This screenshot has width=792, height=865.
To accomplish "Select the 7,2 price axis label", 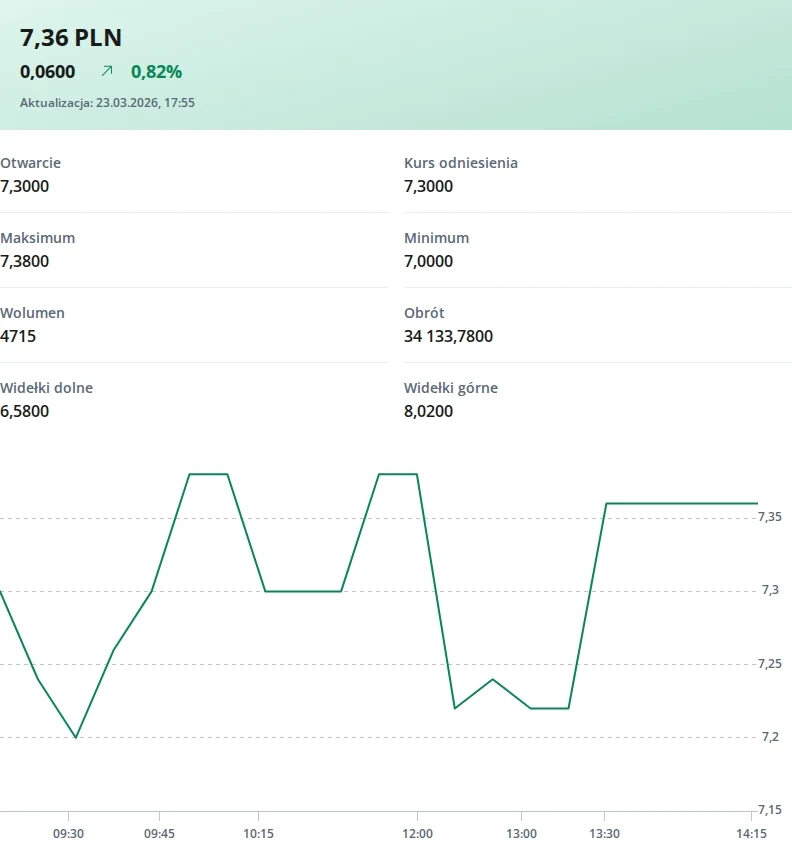I will click(772, 737).
